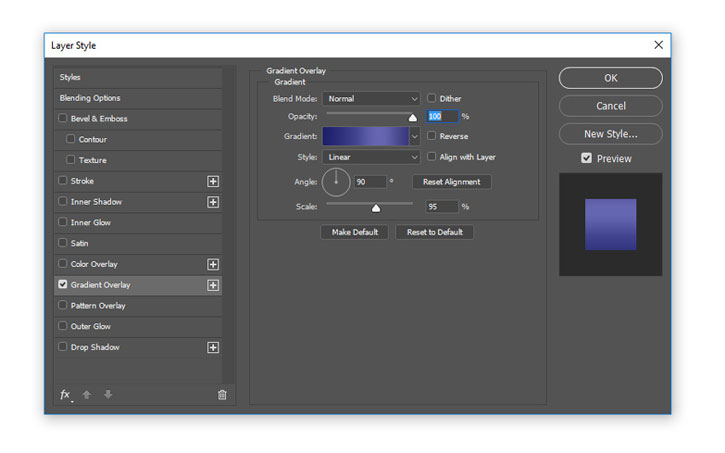Enable the Inner Shadow checkbox

pos(63,201)
